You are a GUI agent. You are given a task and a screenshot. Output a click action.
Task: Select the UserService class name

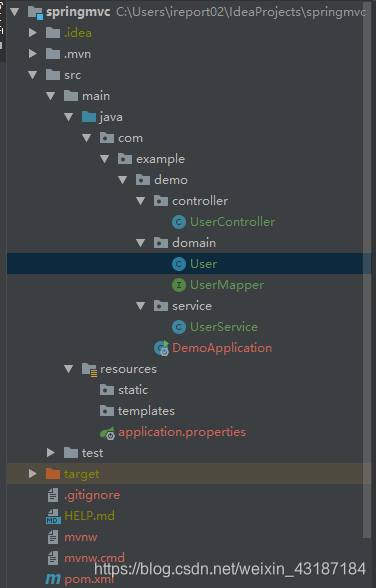pyautogui.click(x=224, y=327)
